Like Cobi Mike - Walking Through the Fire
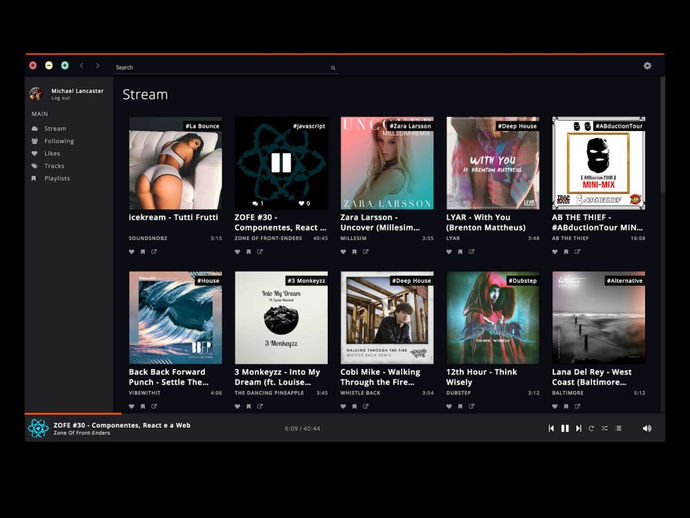690x518 pixels. (x=343, y=406)
